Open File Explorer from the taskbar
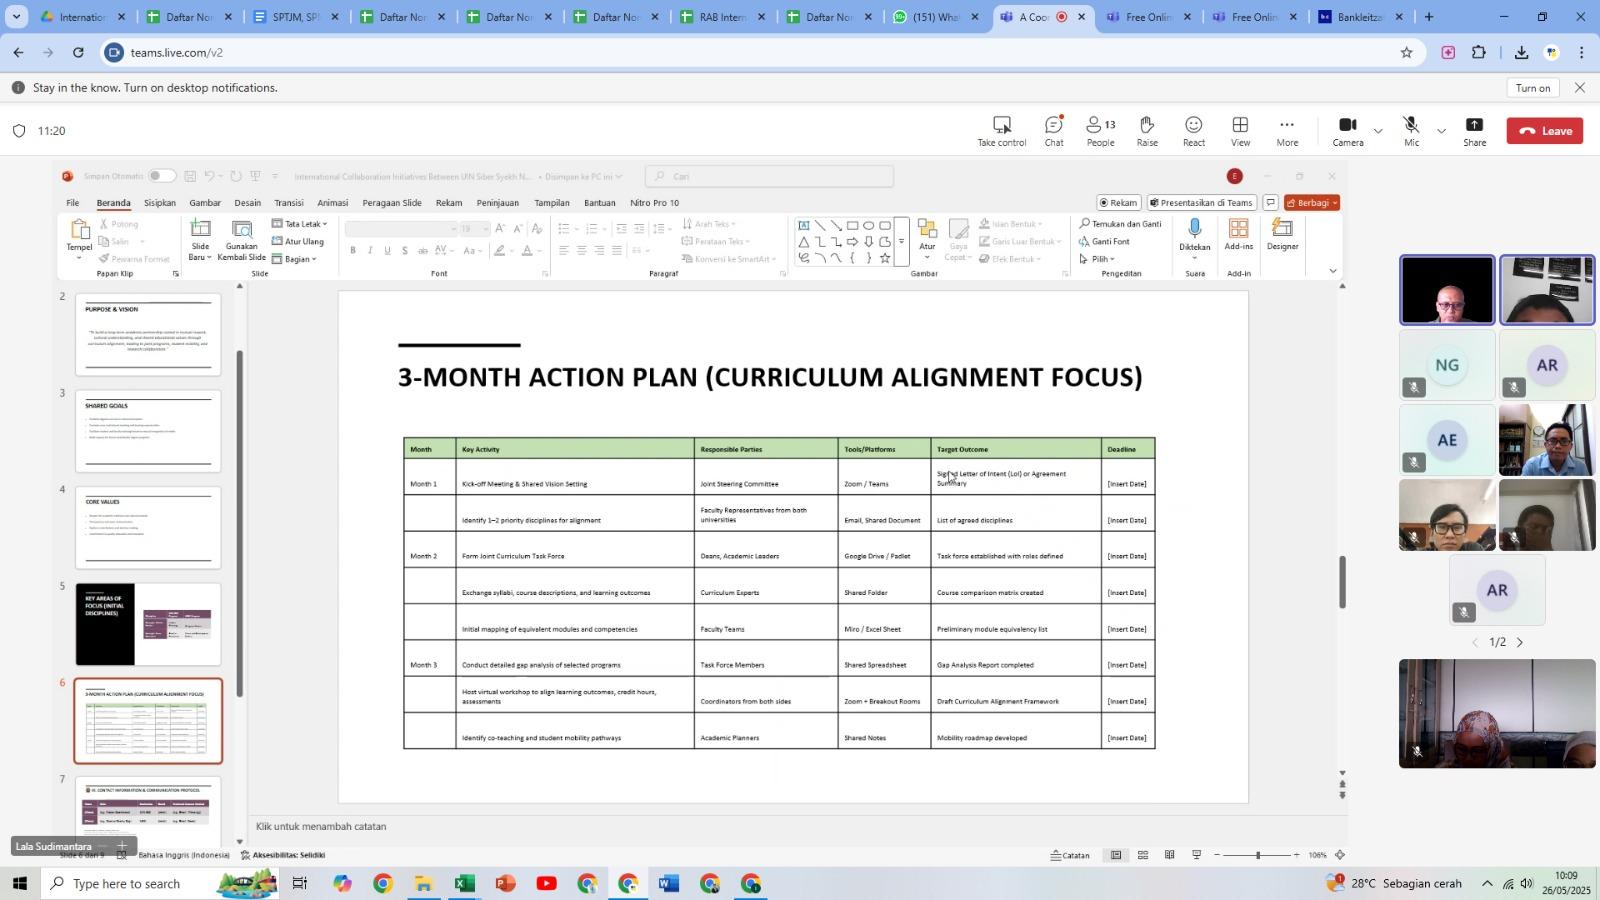This screenshot has height=900, width=1600. pyautogui.click(x=423, y=884)
